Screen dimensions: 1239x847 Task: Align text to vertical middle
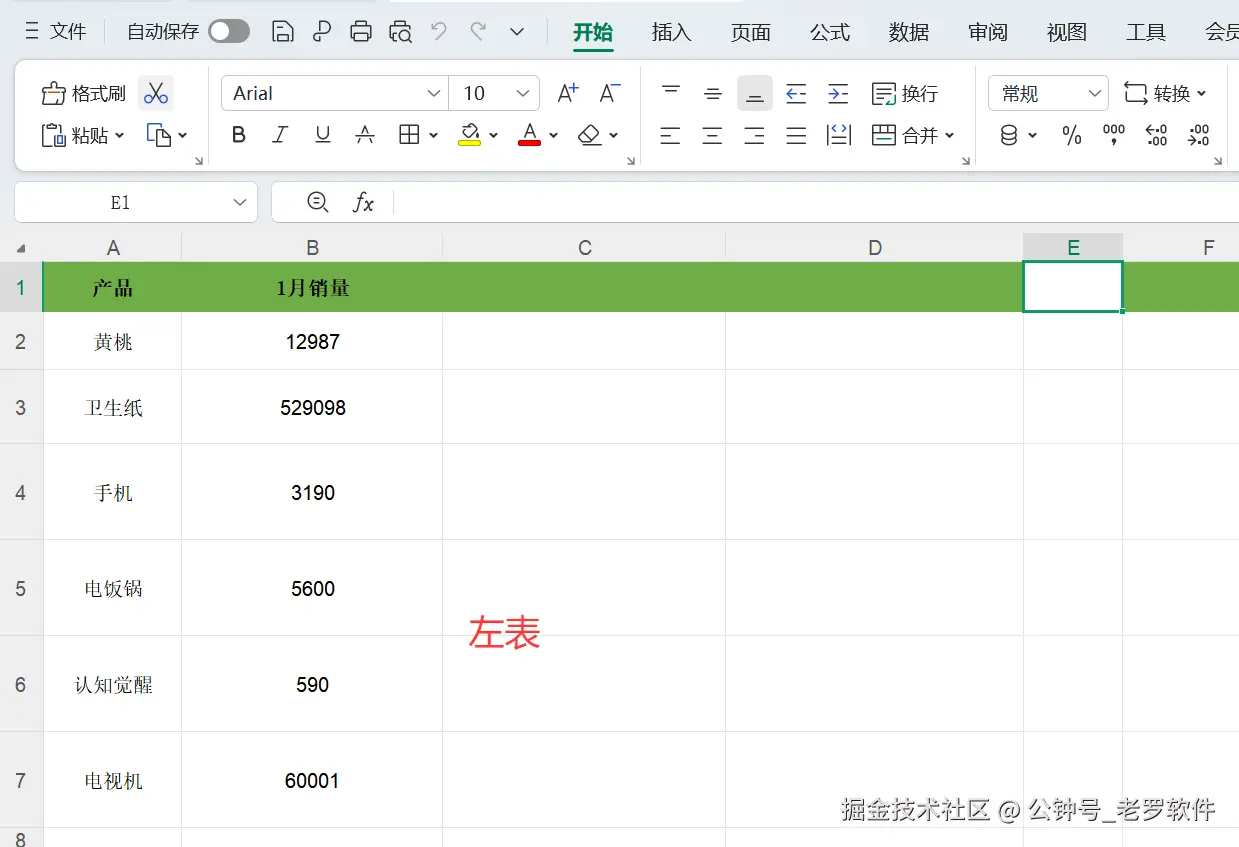(713, 93)
